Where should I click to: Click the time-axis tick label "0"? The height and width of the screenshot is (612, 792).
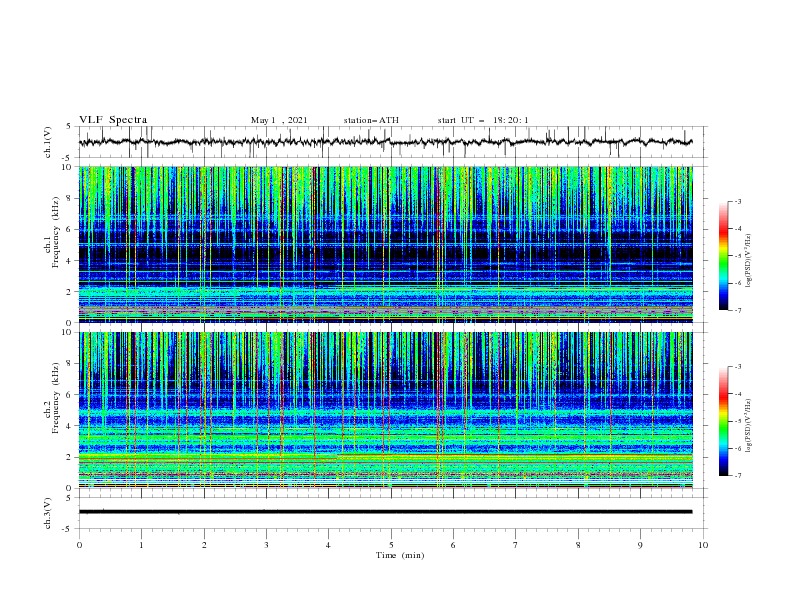[79, 545]
